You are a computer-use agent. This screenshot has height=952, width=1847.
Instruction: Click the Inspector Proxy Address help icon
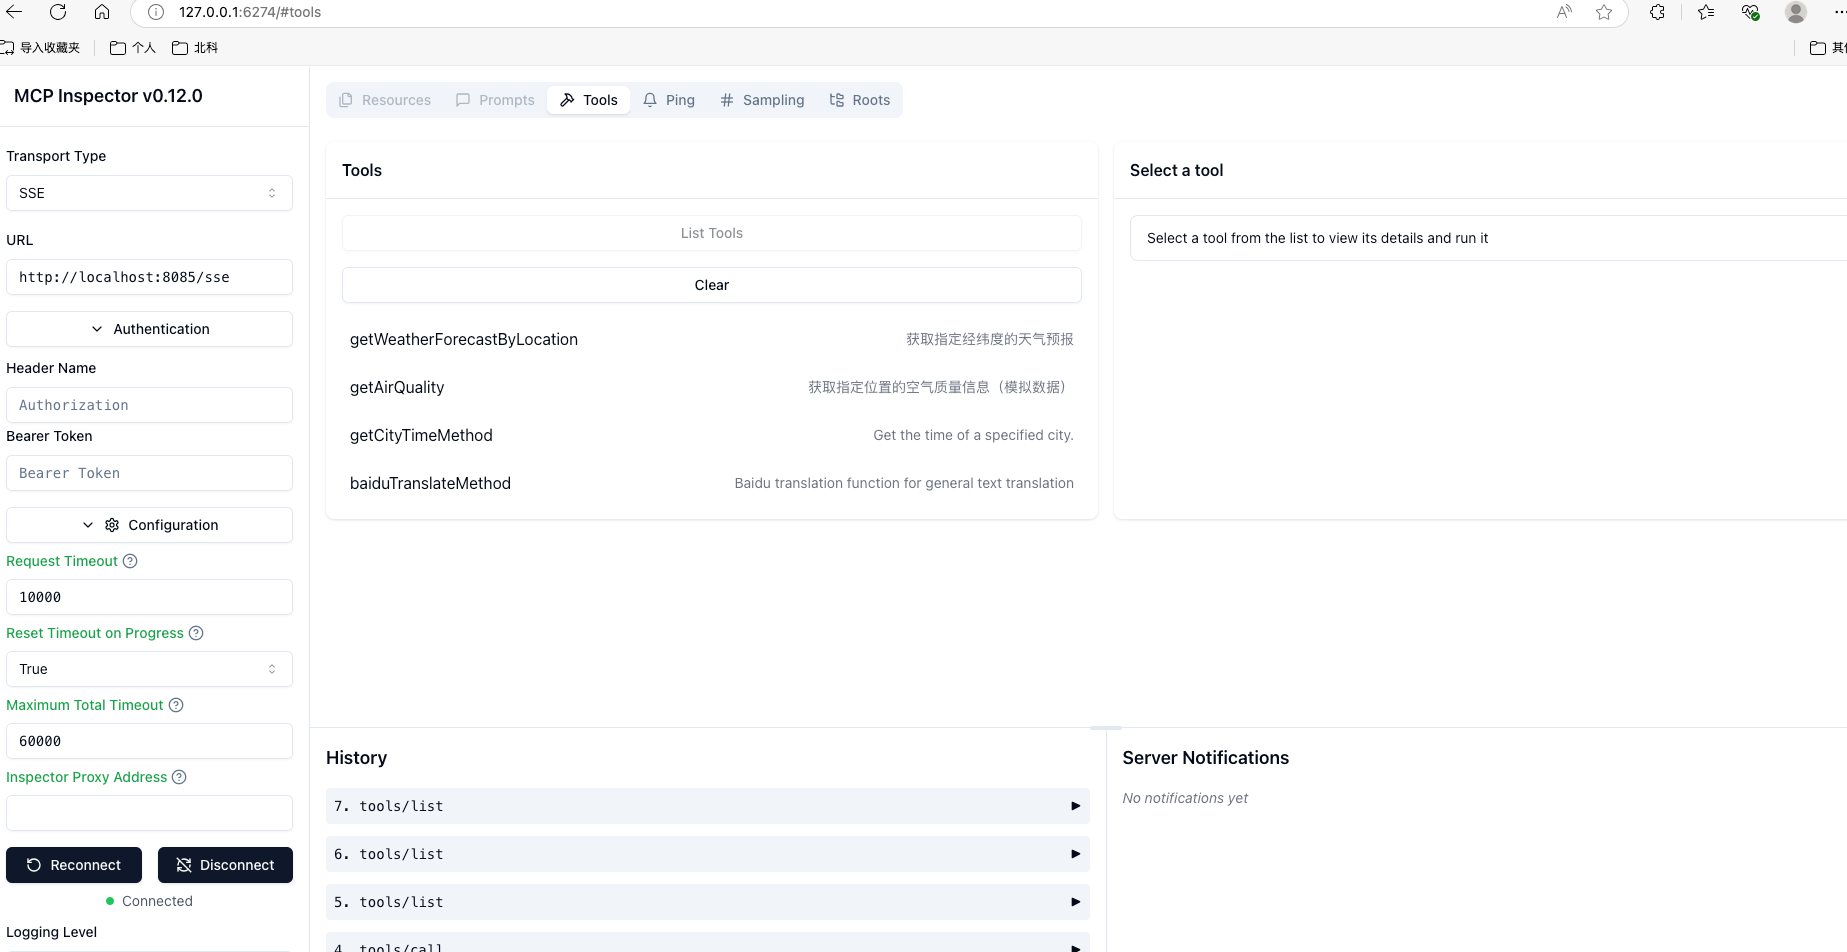(179, 777)
